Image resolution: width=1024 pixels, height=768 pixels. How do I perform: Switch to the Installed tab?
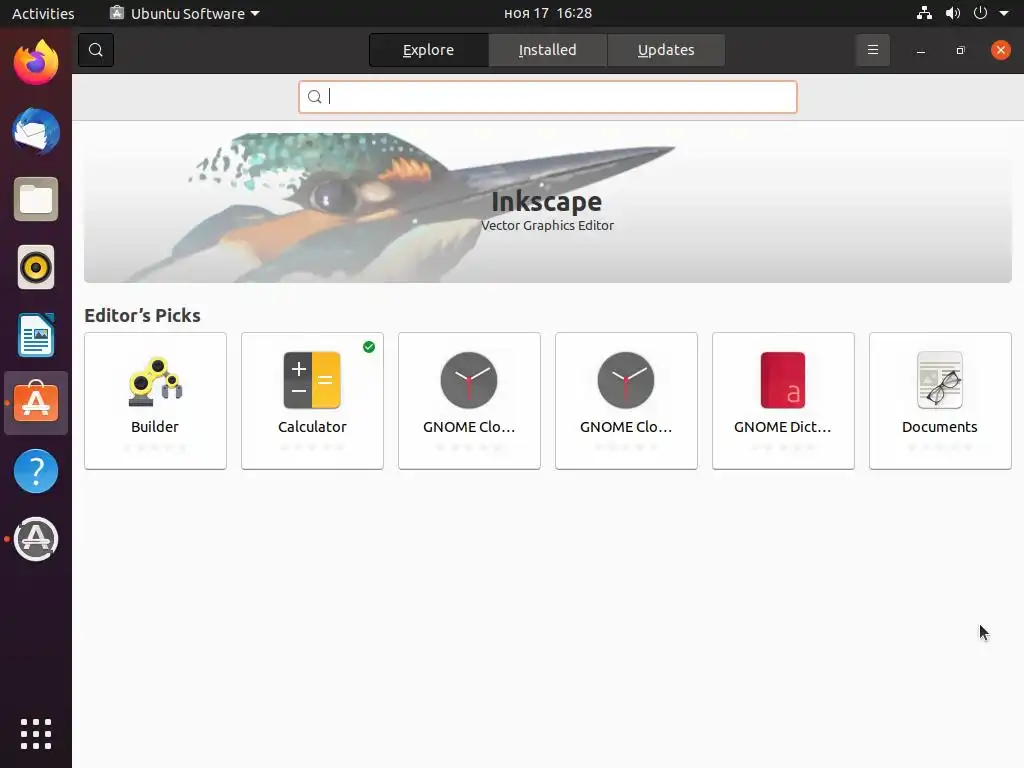pos(547,50)
